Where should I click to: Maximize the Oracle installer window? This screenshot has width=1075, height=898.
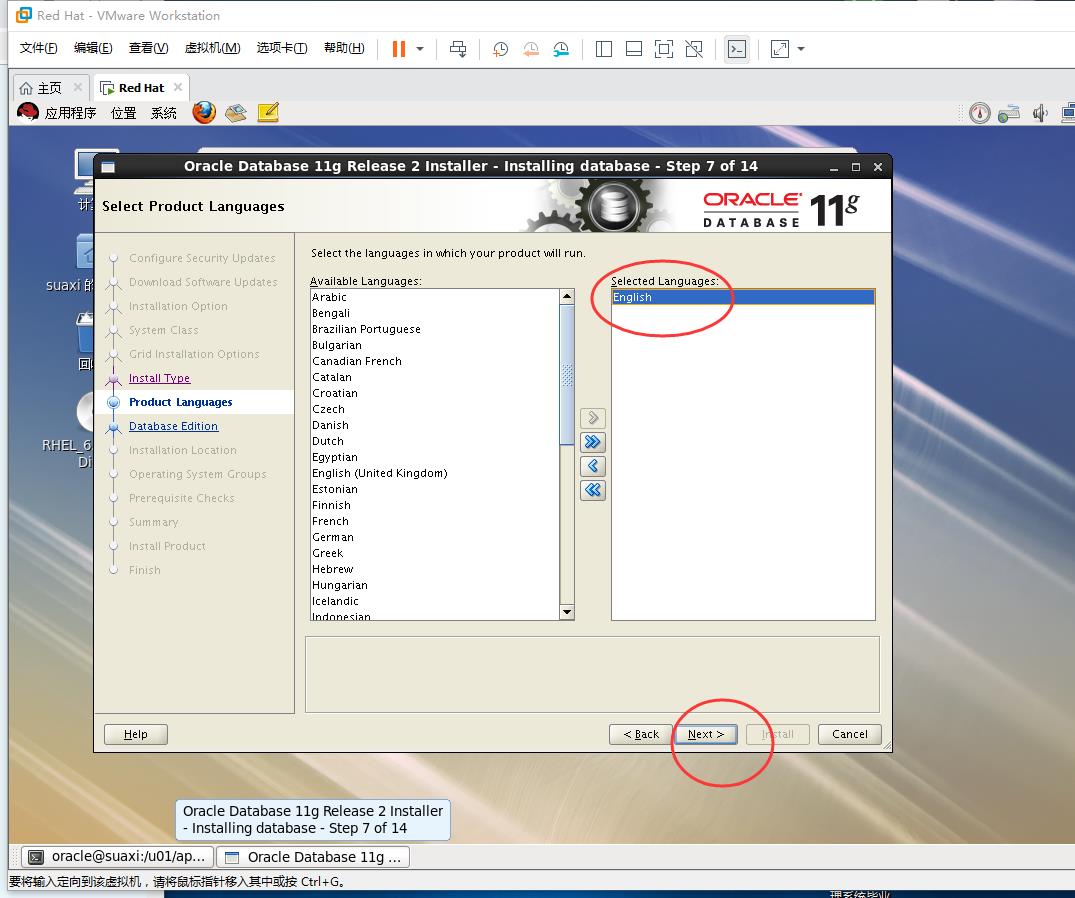tap(856, 167)
